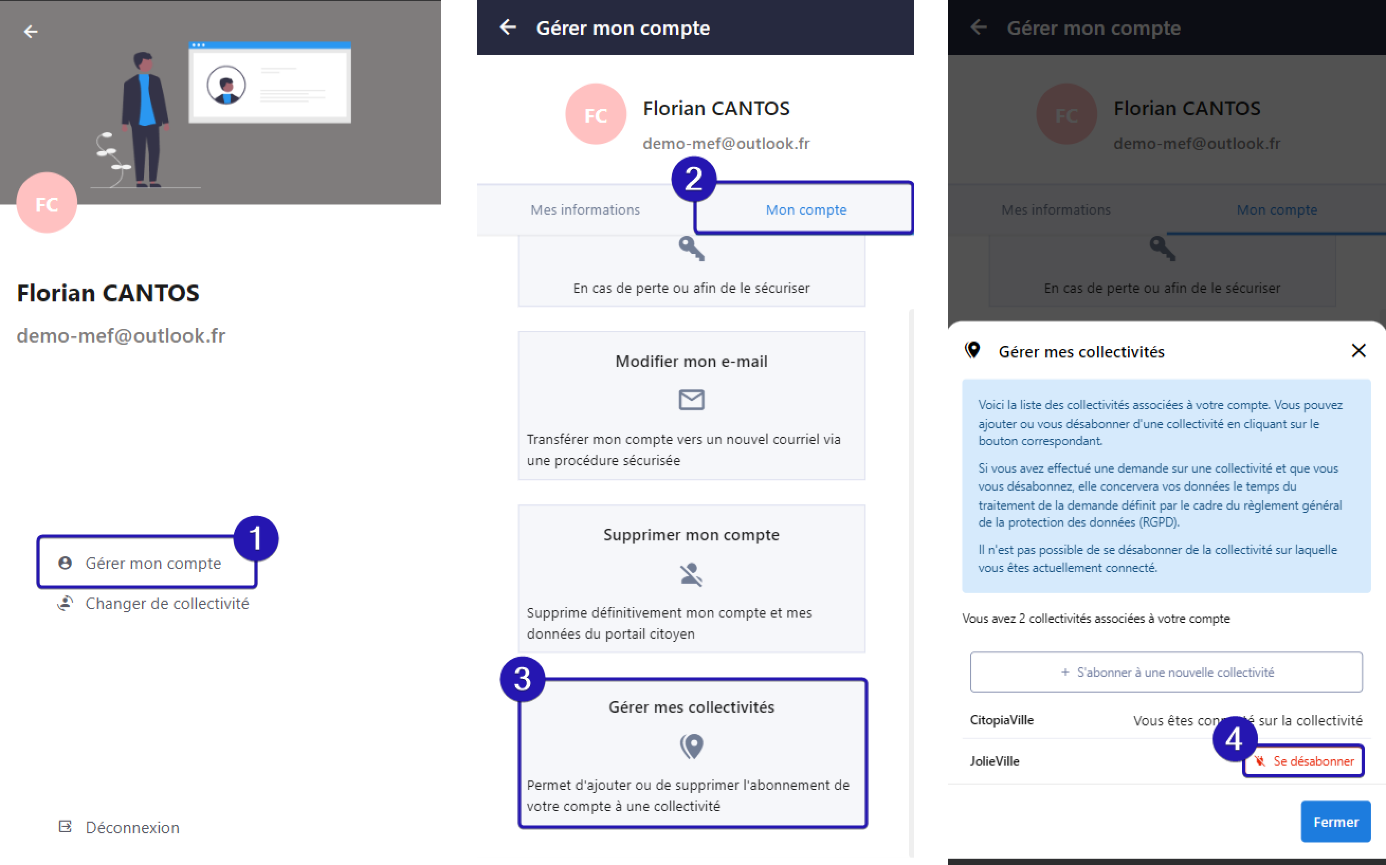Click the person-removal icon on 'Supprimer mon compte' card

pyautogui.click(x=691, y=574)
